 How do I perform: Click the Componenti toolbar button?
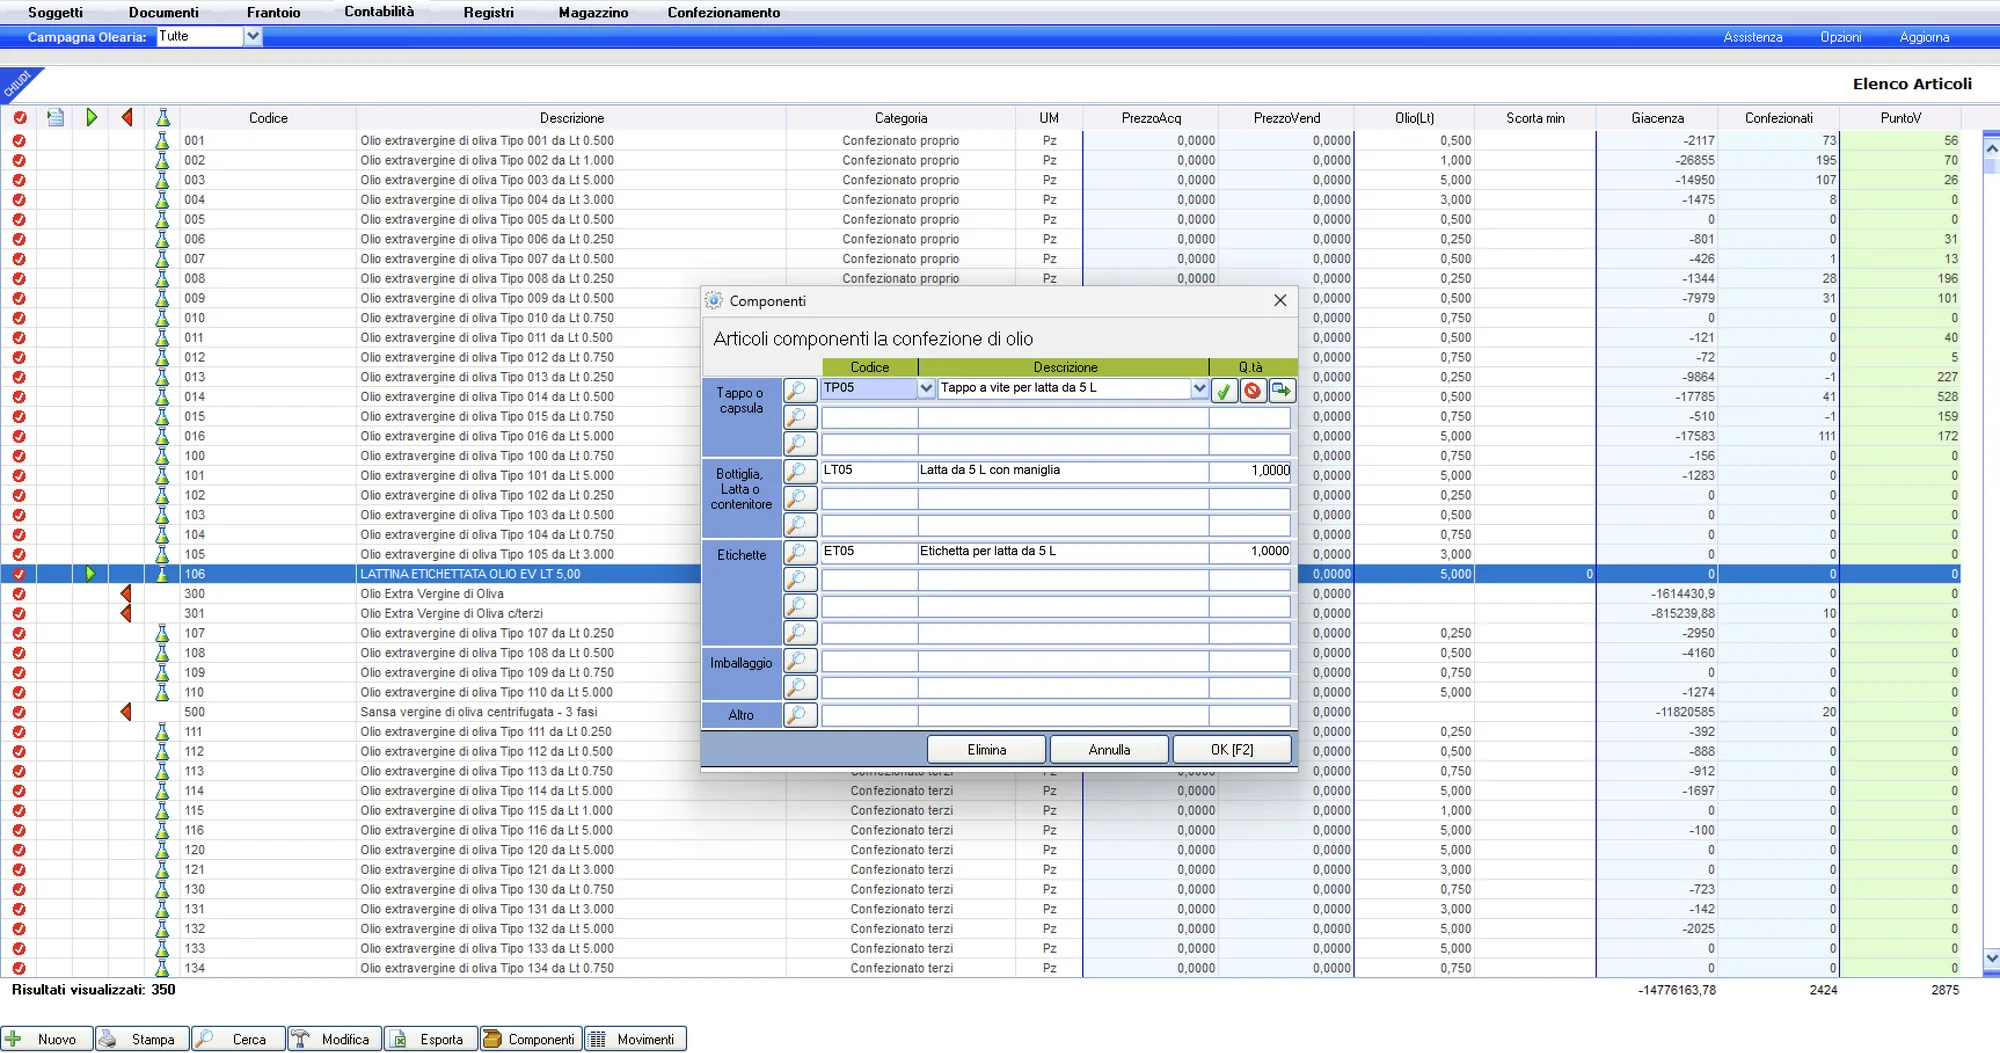(x=530, y=1040)
